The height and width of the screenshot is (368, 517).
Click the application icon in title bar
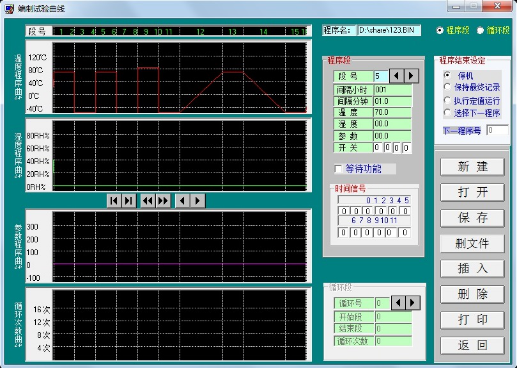coord(9,8)
